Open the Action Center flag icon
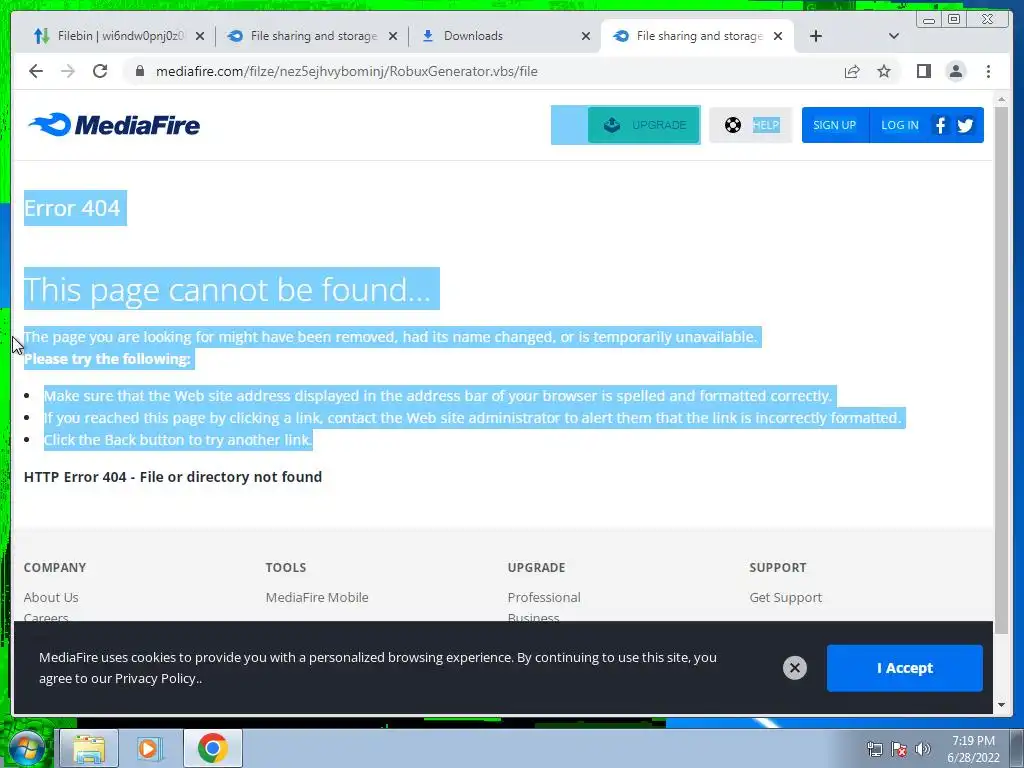1024x768 pixels. (x=899, y=749)
